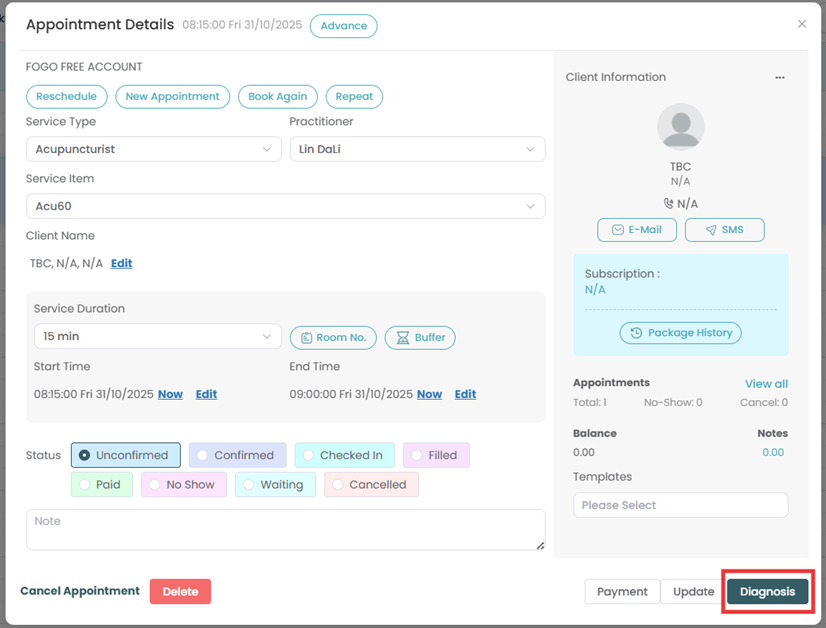The height and width of the screenshot is (628, 826).
Task: Click into the Note text area
Action: coord(285,530)
